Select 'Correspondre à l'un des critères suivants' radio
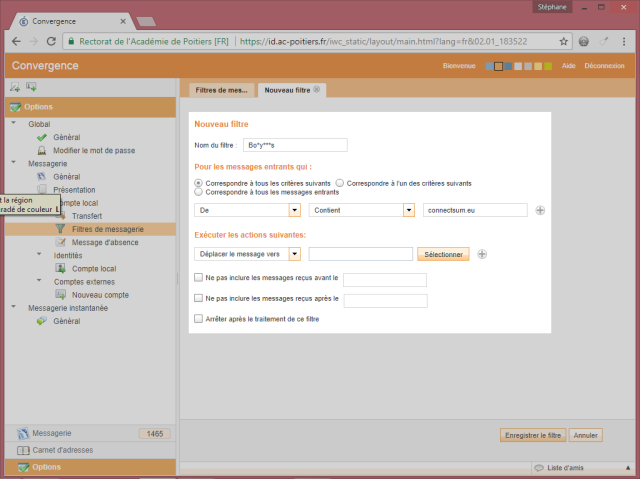 point(340,183)
